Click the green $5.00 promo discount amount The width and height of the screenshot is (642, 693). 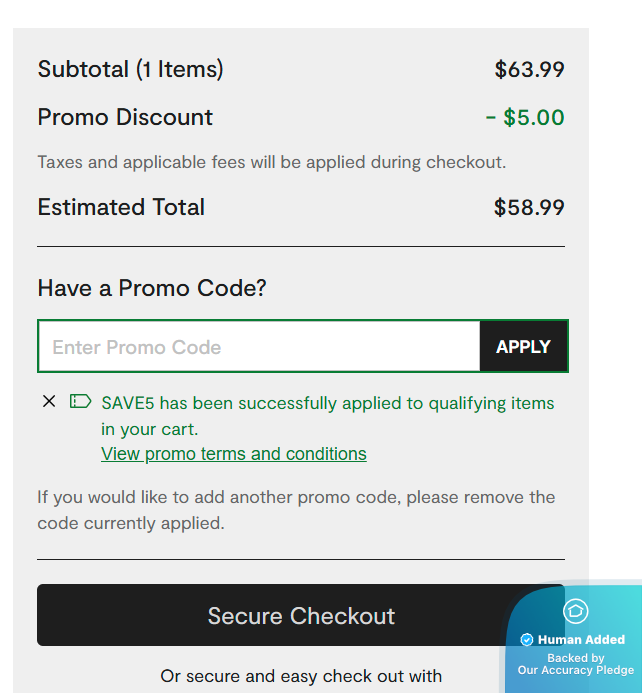[525, 117]
